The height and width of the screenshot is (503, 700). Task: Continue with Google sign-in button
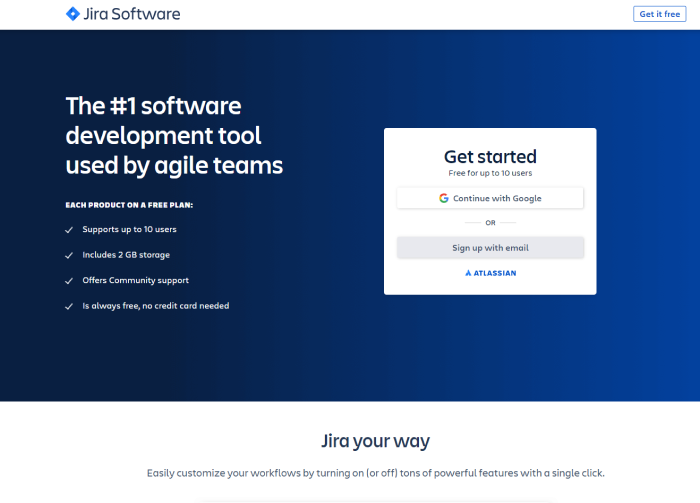click(490, 198)
